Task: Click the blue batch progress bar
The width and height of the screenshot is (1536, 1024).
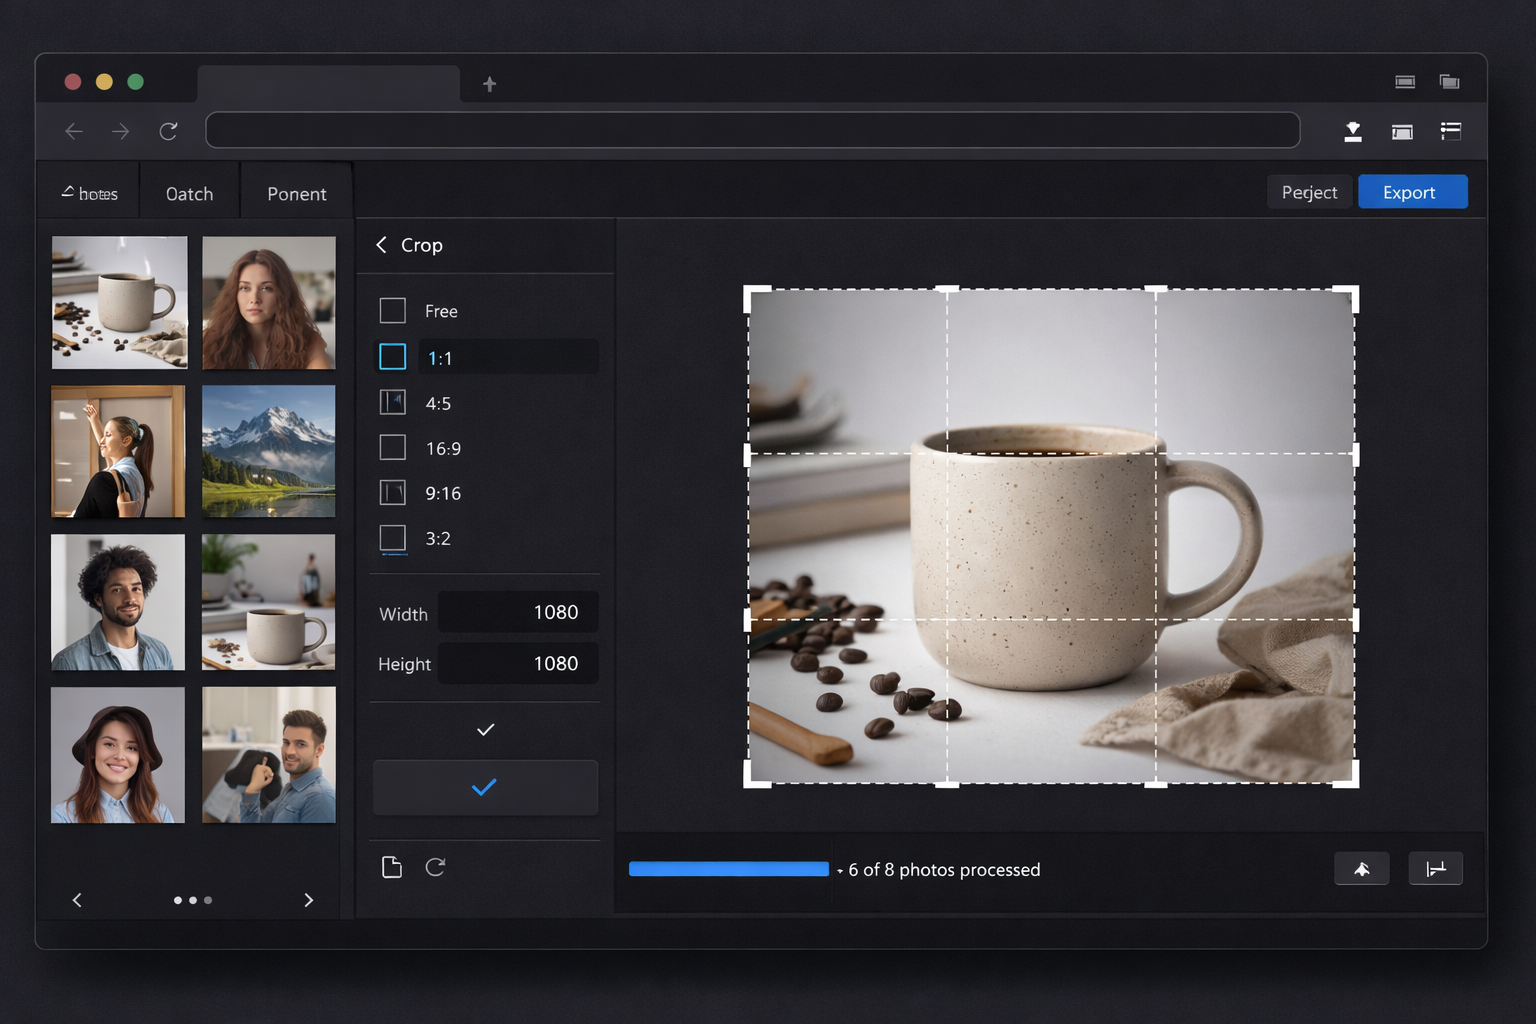Action: (x=728, y=868)
